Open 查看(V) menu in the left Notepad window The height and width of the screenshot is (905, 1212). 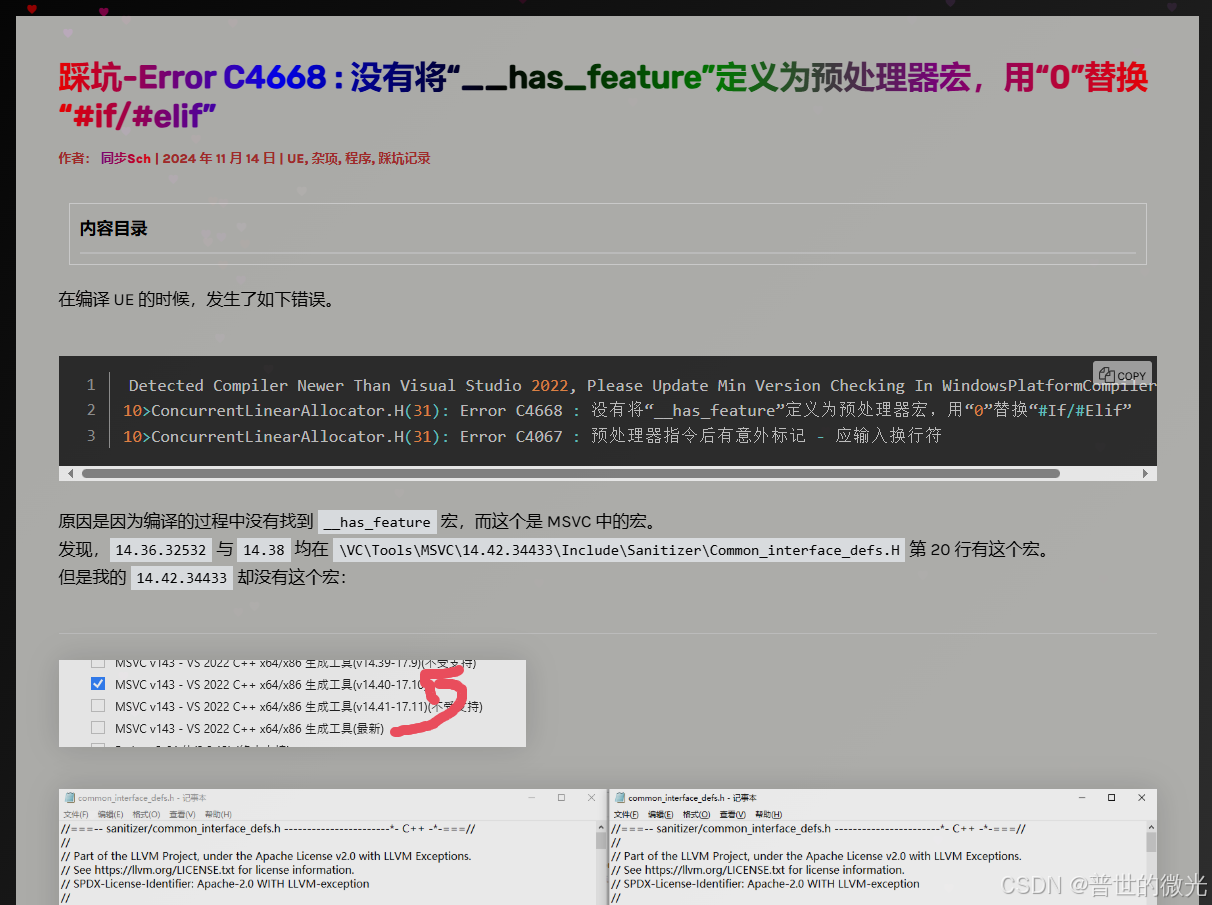click(x=182, y=814)
